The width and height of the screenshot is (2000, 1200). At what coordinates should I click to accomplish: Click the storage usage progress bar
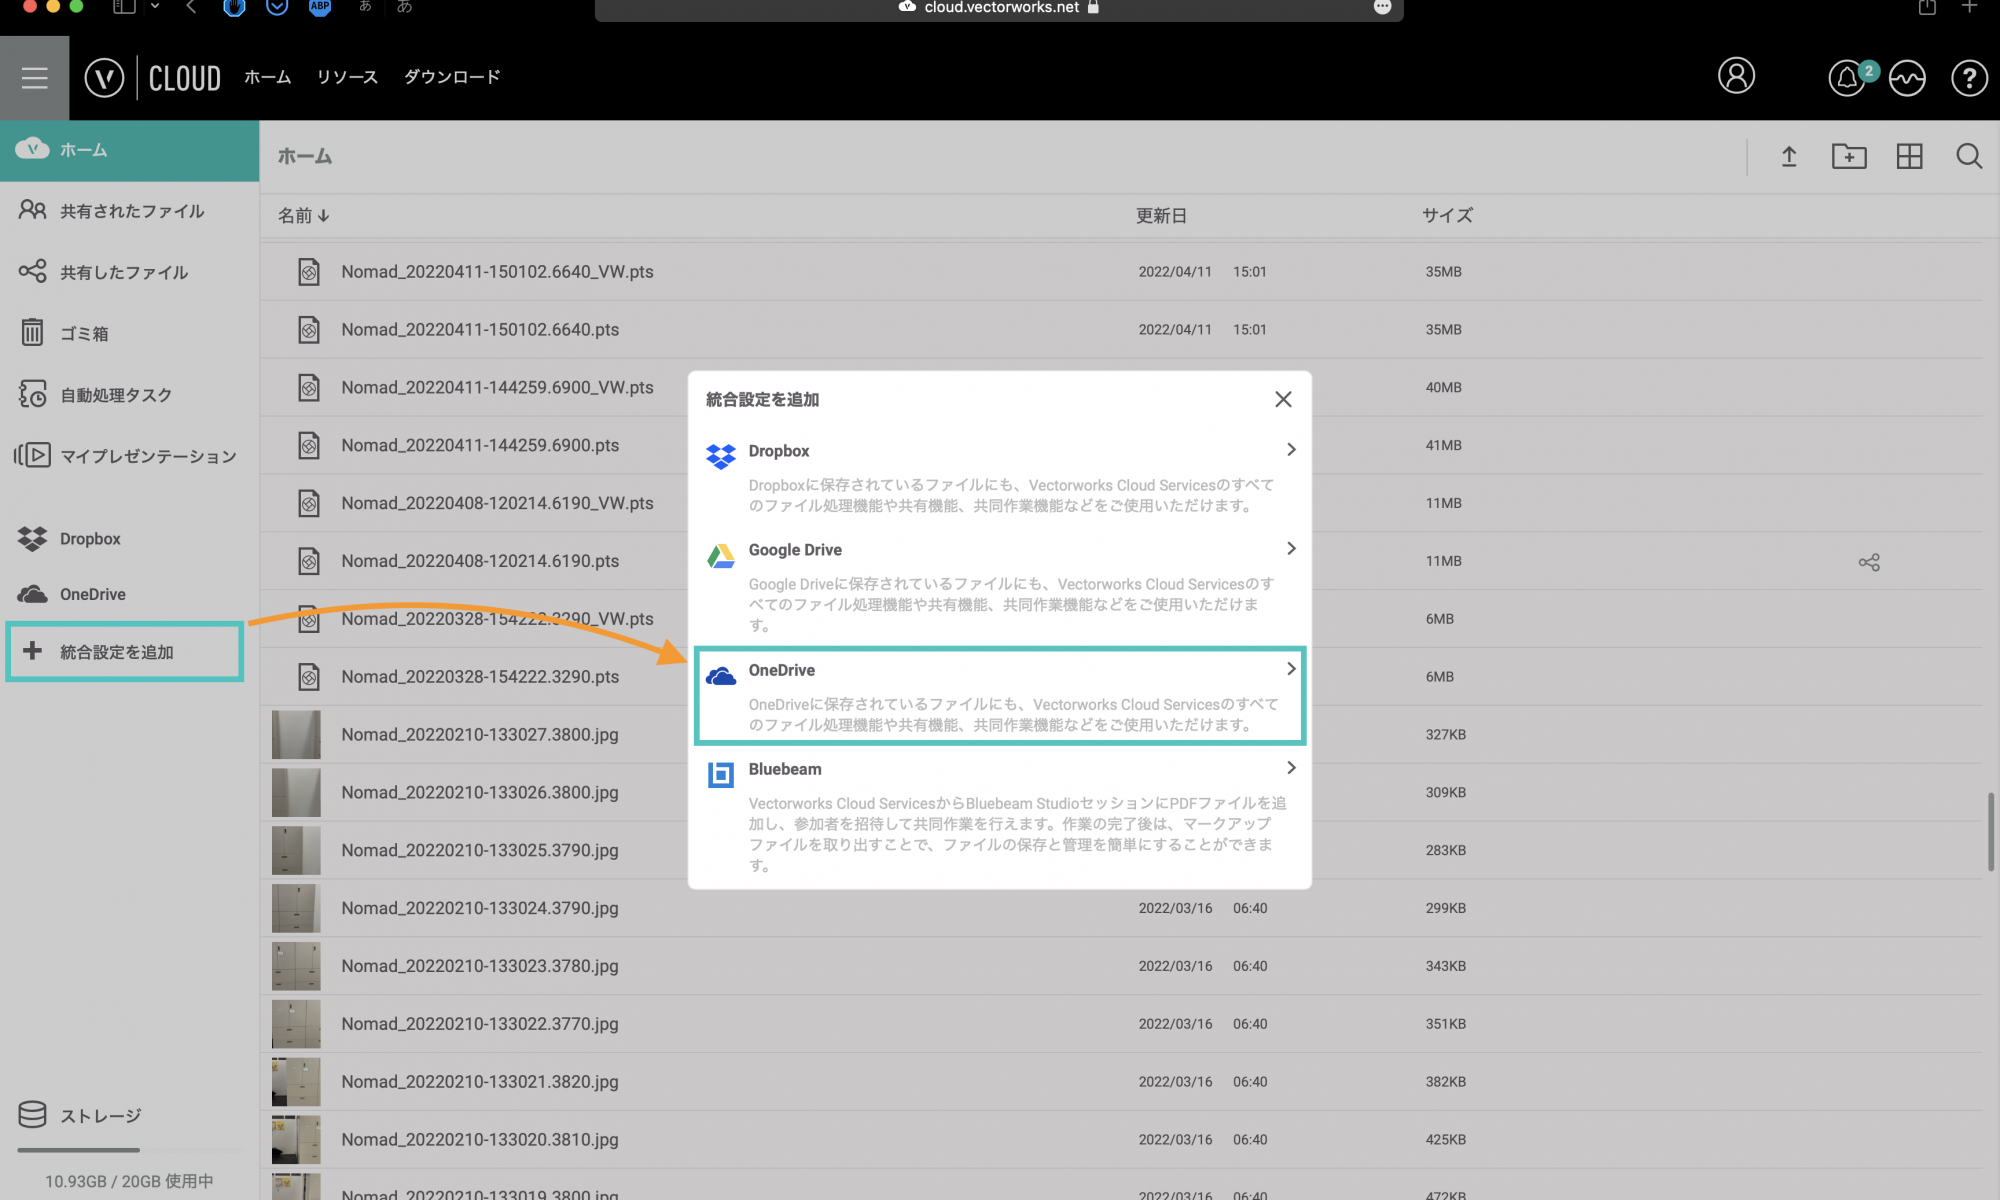tap(130, 1150)
